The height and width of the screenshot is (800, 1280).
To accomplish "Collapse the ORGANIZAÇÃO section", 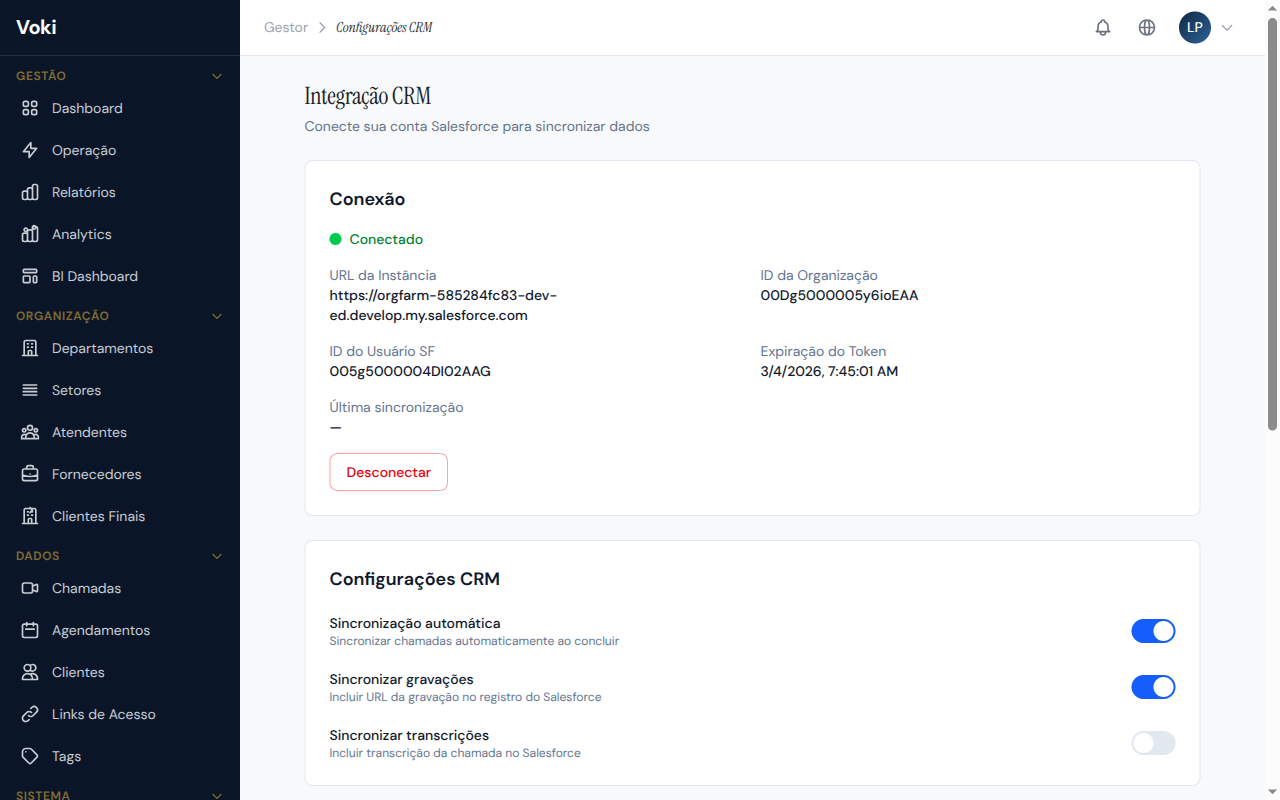I will point(217,315).
